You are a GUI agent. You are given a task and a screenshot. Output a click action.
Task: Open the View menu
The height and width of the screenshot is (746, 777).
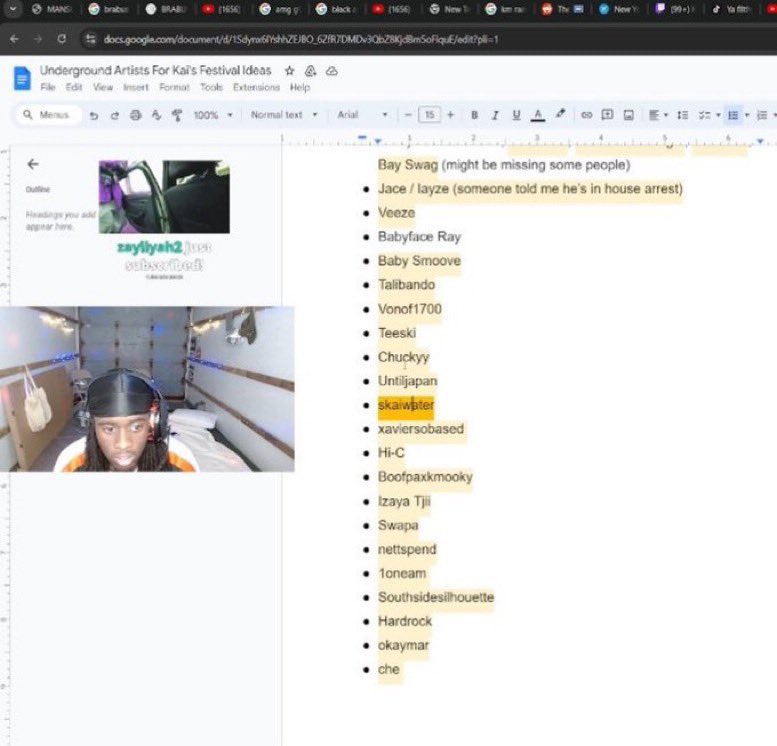point(103,87)
